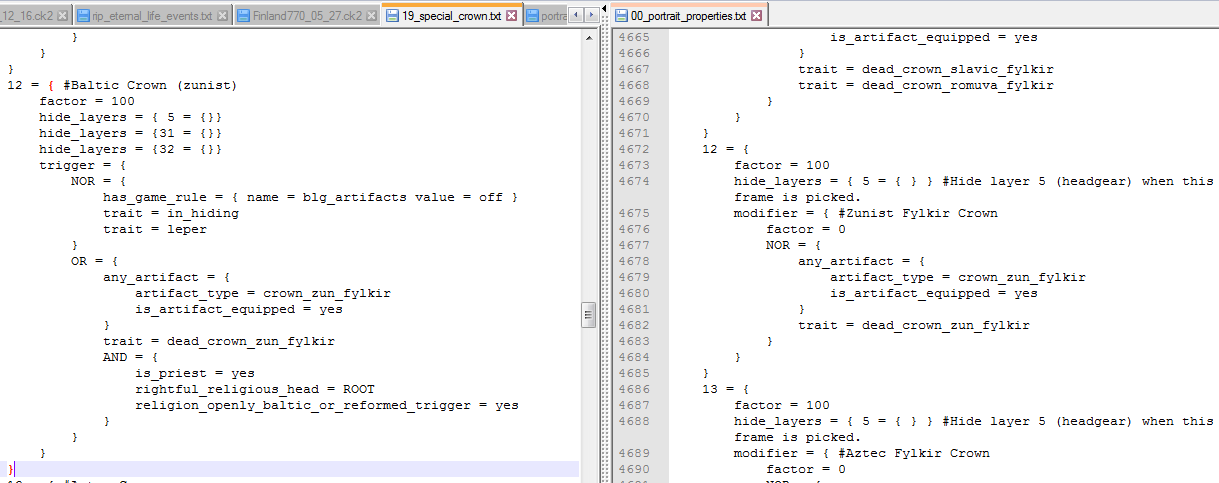
Task: Close the Finland770_05_27.ck2 tab
Action: click(x=372, y=16)
